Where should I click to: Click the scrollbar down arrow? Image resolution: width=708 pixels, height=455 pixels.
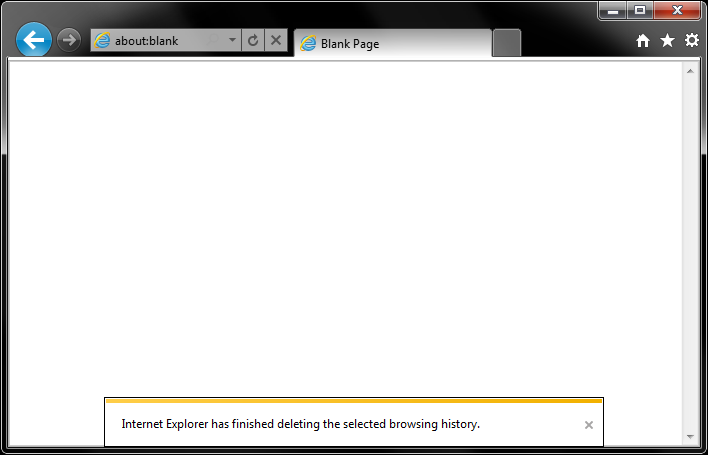690,436
